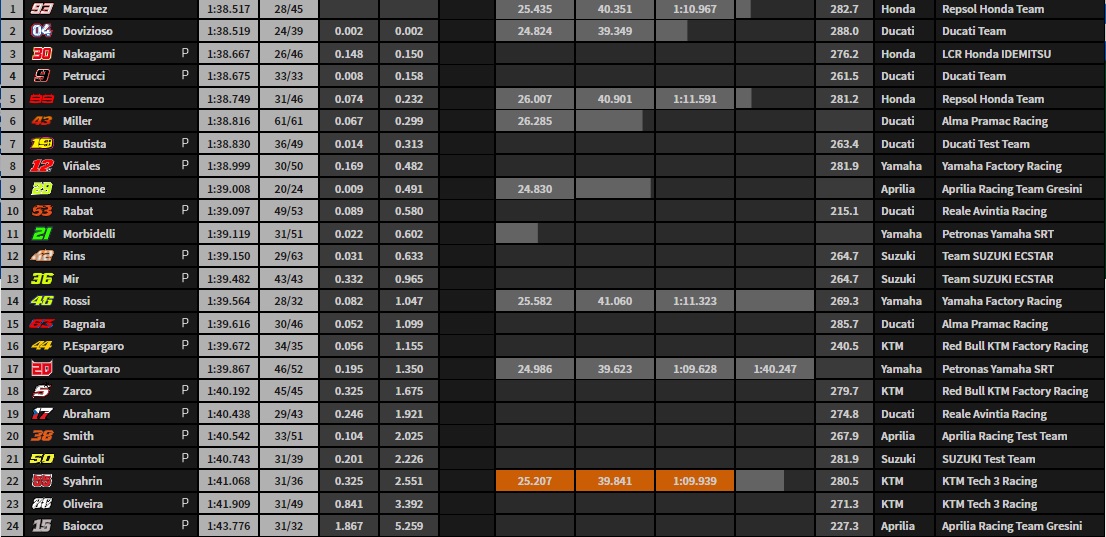
Task: Click Quartararo's number 20 badge
Action: coord(42,368)
